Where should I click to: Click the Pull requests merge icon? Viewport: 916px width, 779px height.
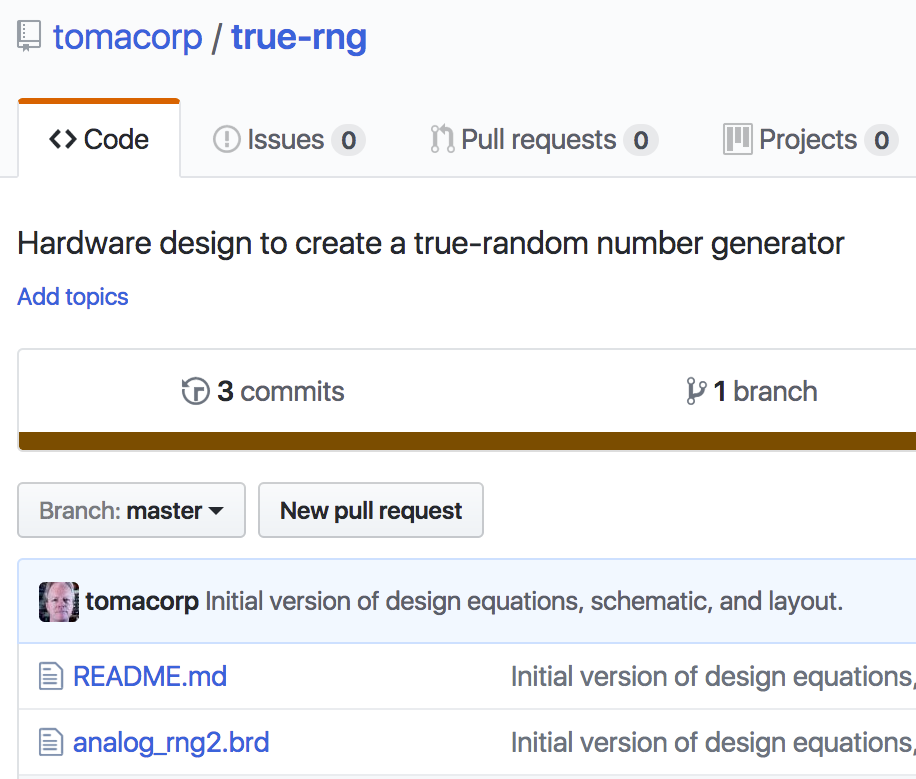click(x=442, y=139)
